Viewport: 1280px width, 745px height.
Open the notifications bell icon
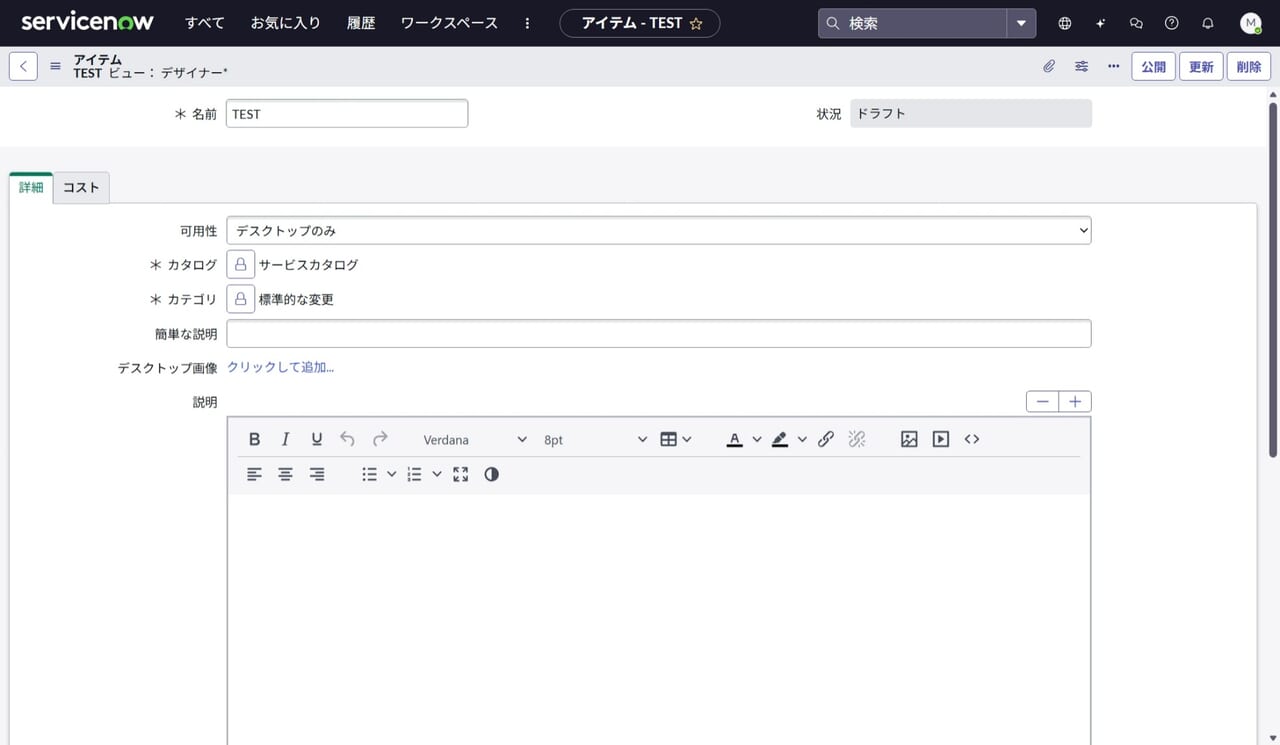click(x=1208, y=23)
